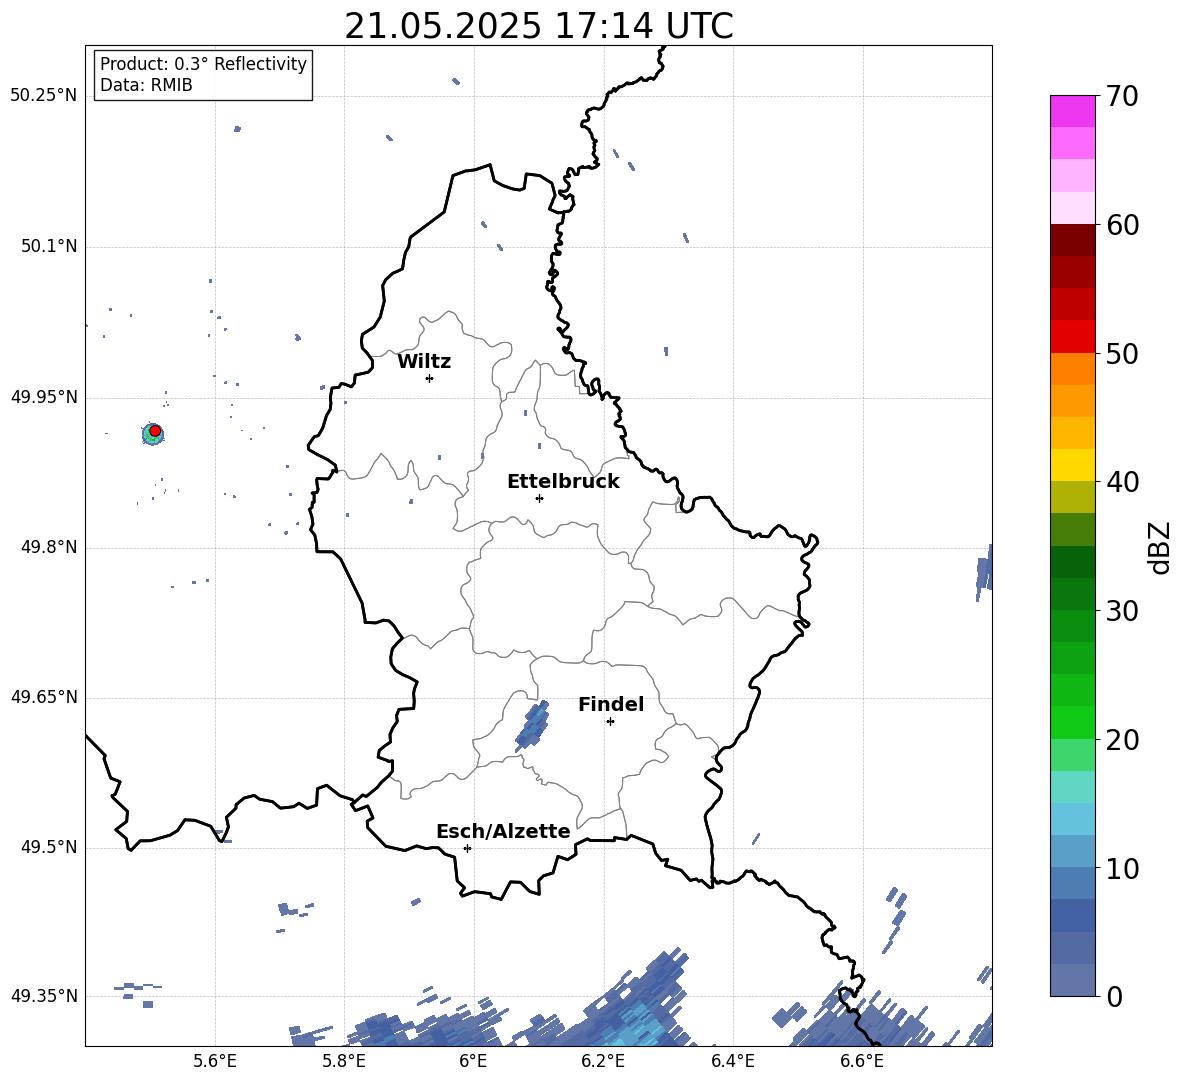The width and height of the screenshot is (1184, 1081).
Task: Click the 6.2°E longitude label
Action: [x=603, y=1061]
